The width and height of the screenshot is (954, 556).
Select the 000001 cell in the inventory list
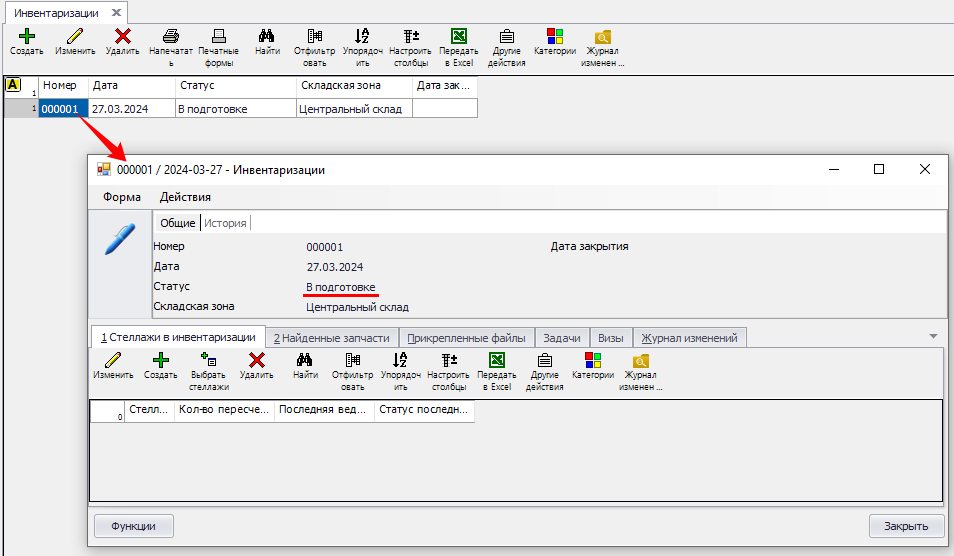coord(60,109)
